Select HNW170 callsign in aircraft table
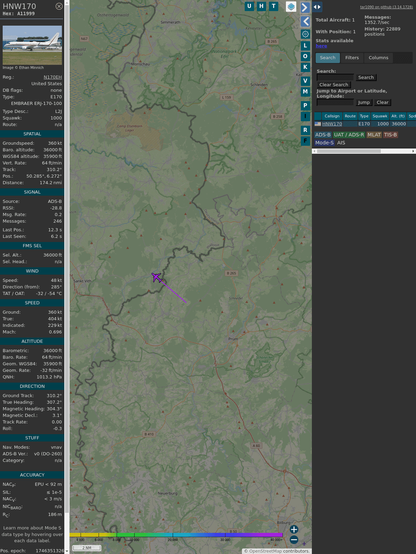416x554 pixels. click(332, 124)
